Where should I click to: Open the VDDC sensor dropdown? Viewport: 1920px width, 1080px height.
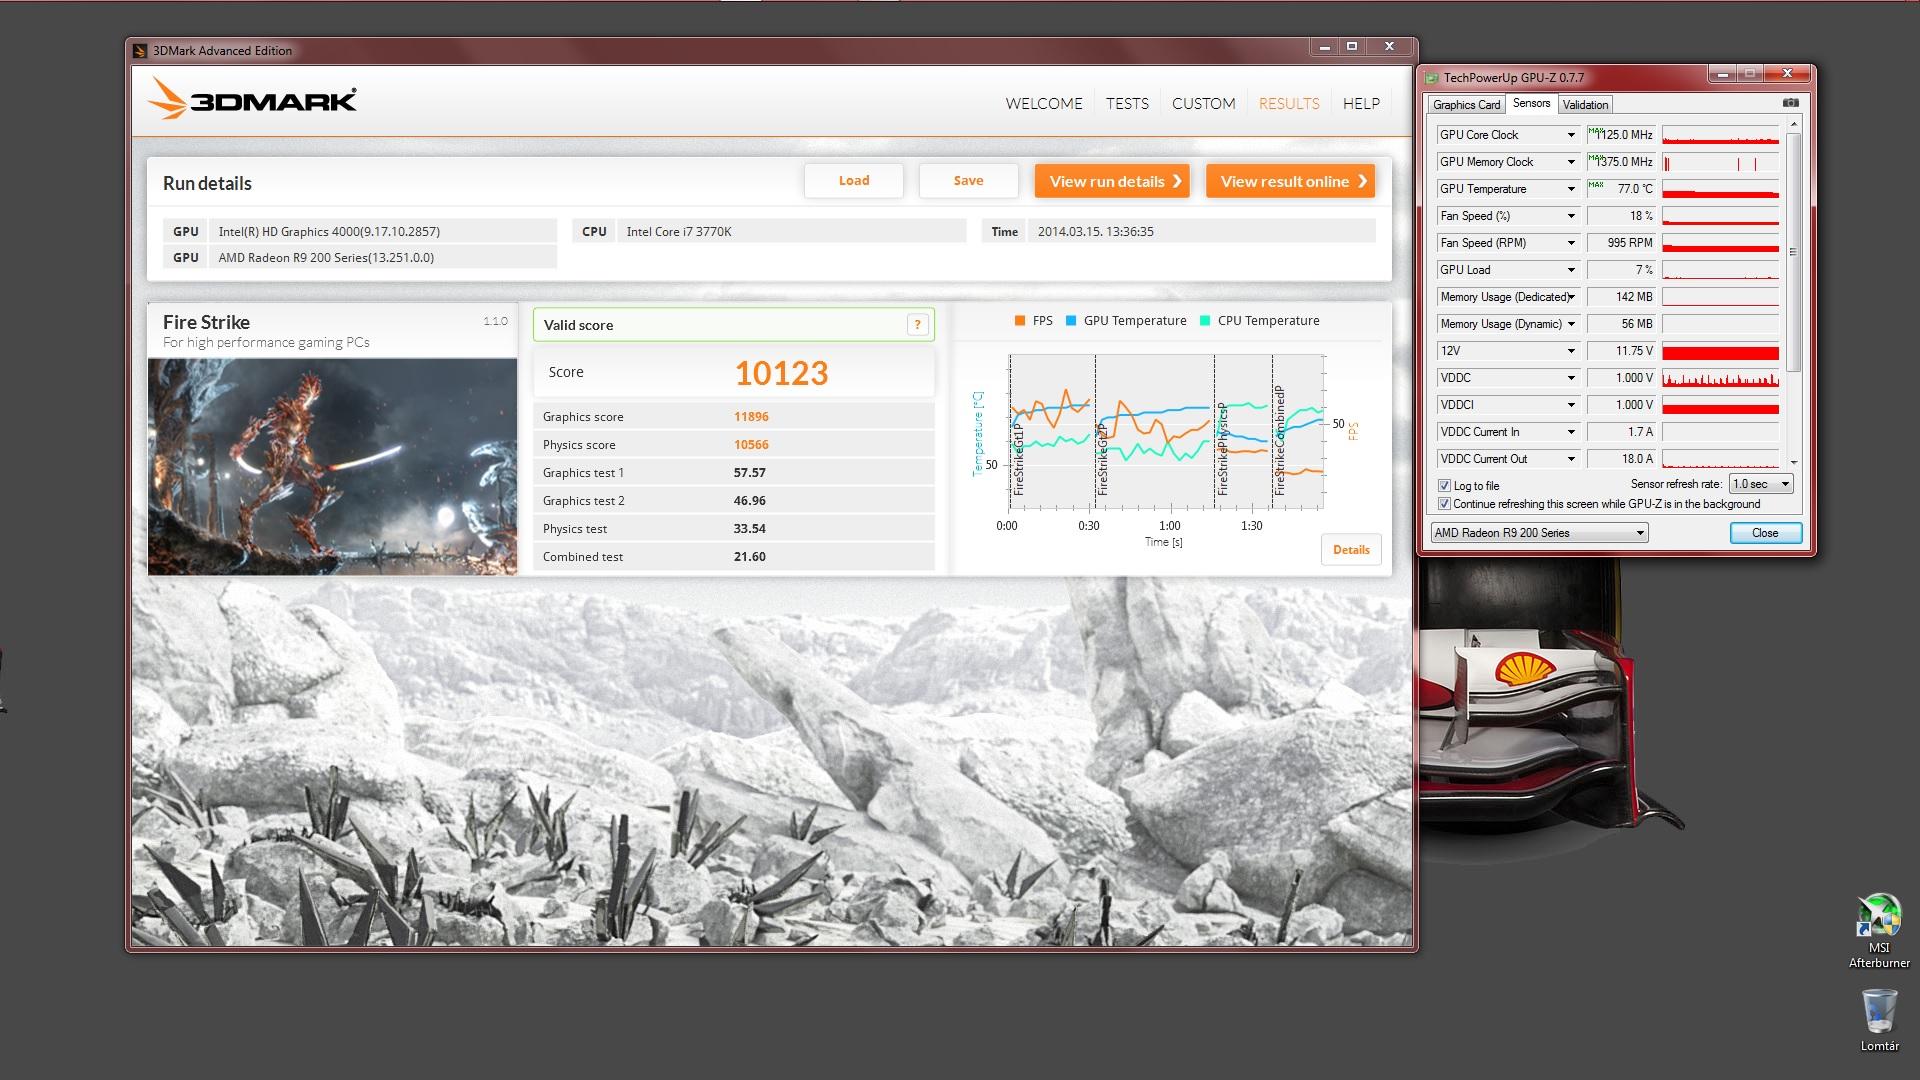pyautogui.click(x=1571, y=378)
